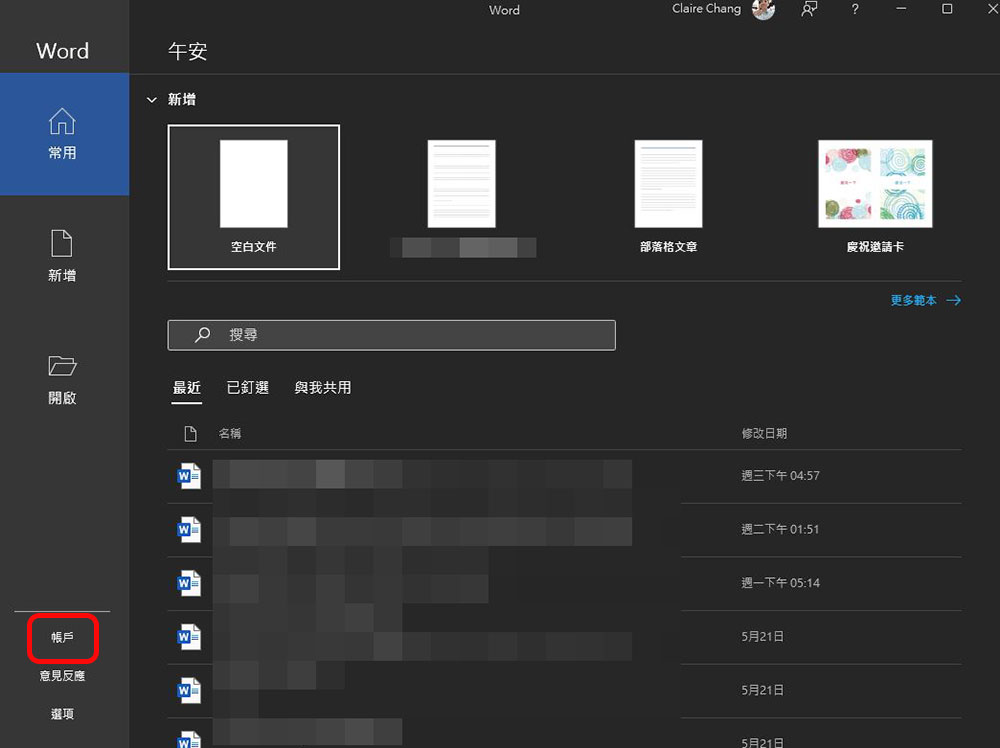Open help with the question mark icon

pyautogui.click(x=855, y=9)
